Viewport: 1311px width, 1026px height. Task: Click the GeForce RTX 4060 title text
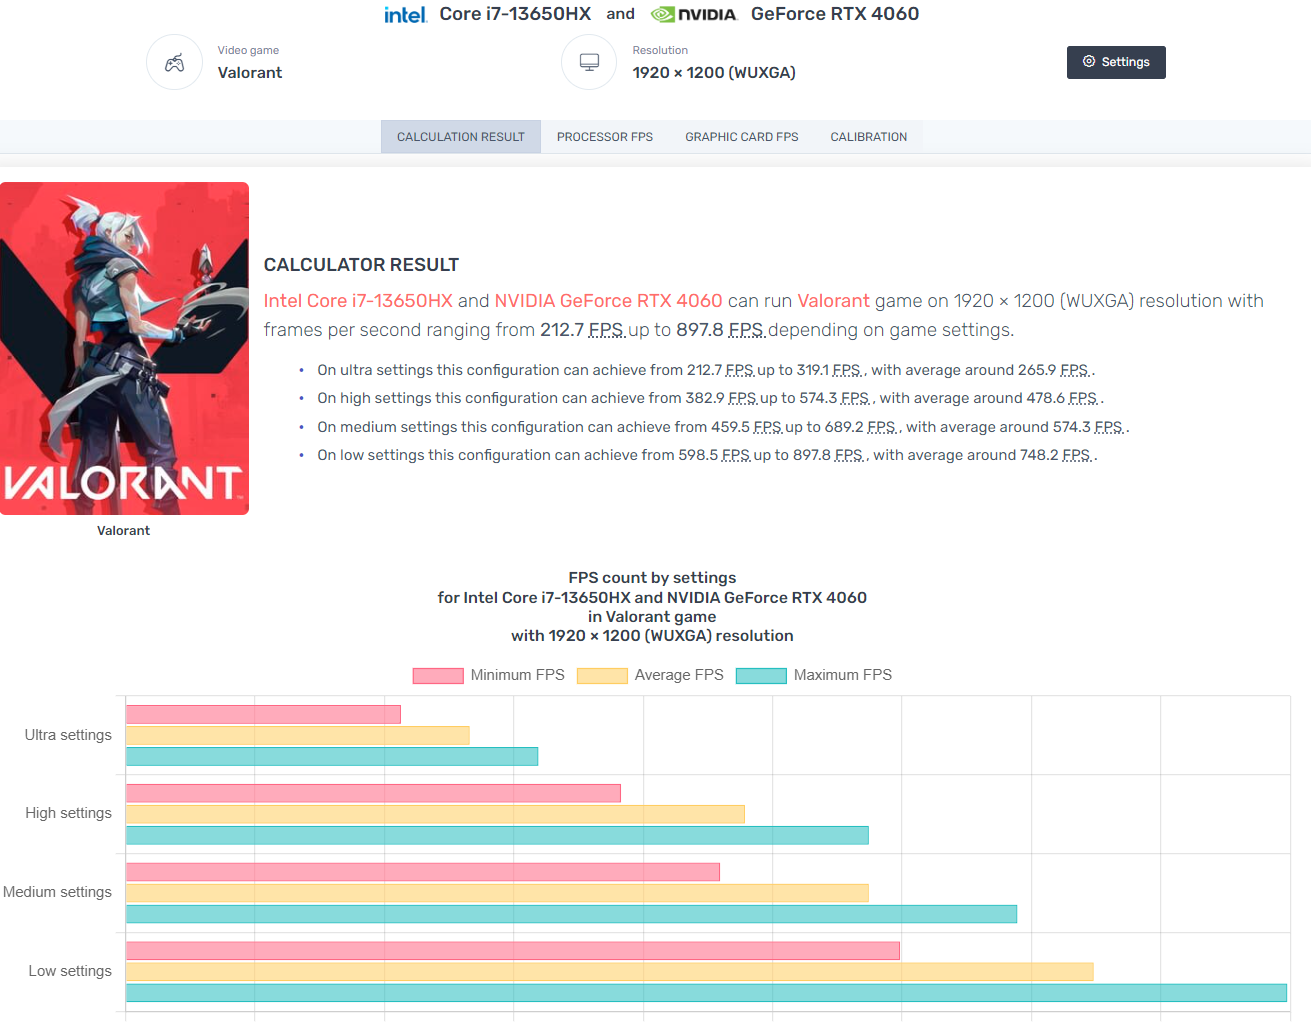click(835, 14)
